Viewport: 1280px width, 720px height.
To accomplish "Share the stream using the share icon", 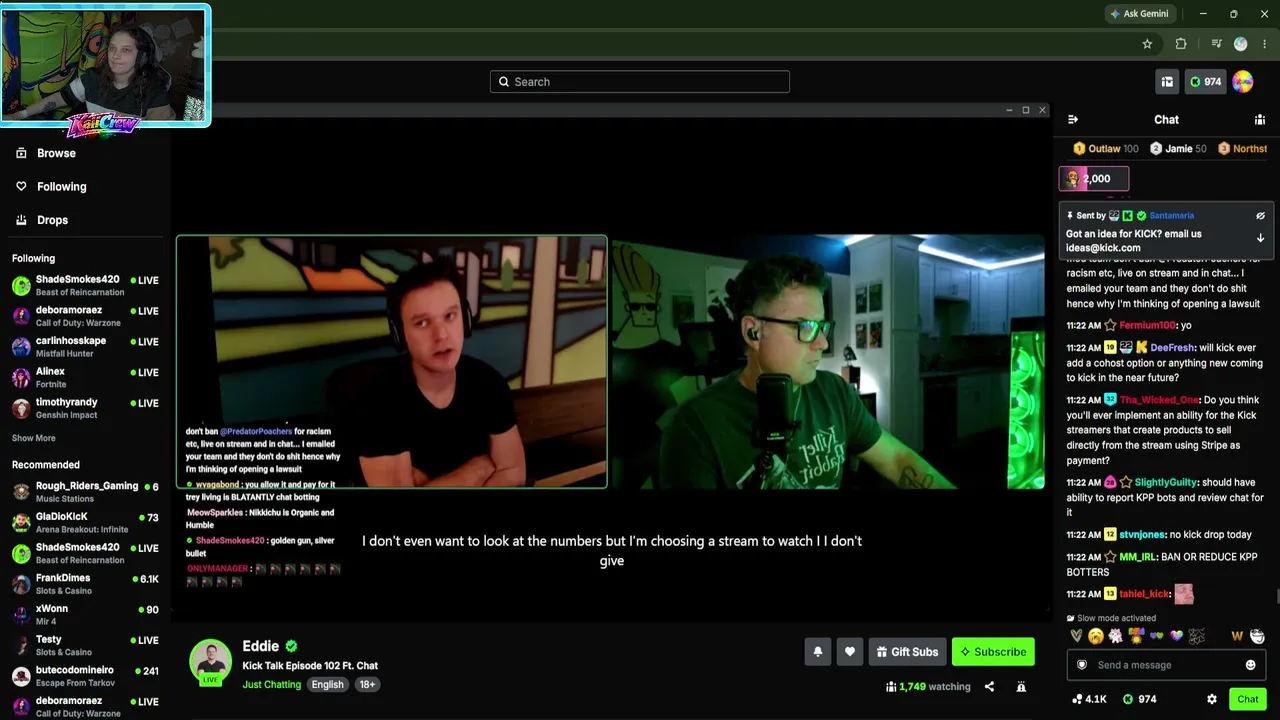I will pos(989,687).
